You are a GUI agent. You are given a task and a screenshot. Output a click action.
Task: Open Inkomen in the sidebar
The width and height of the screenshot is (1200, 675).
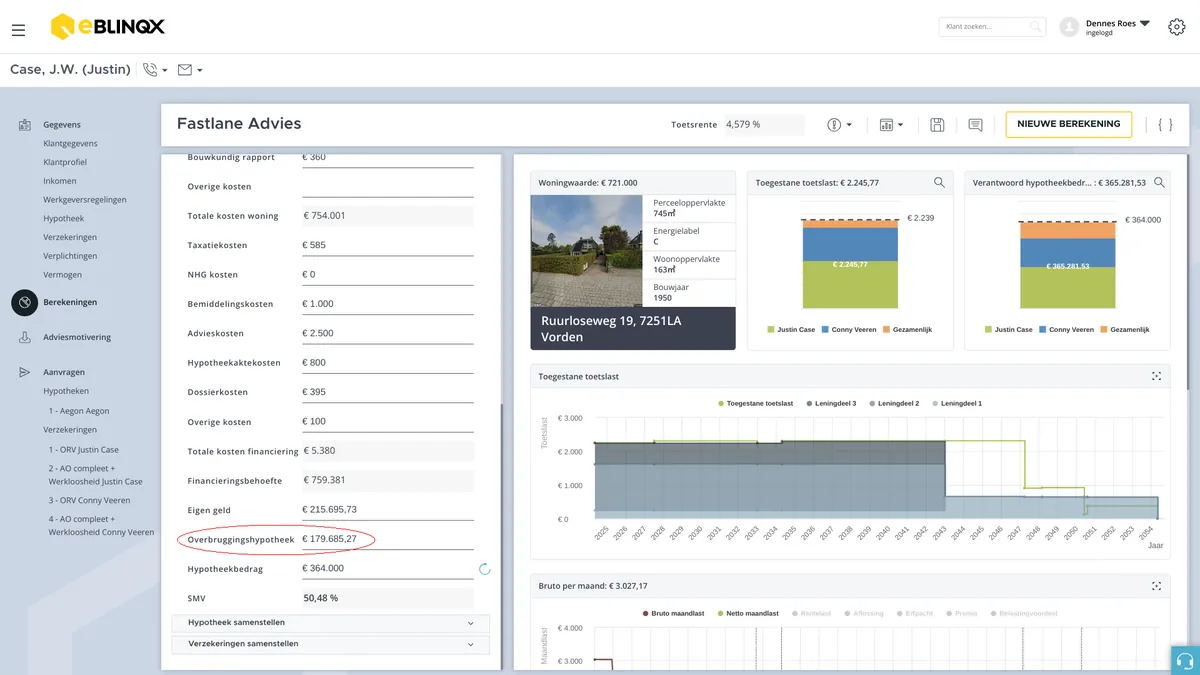click(x=60, y=181)
